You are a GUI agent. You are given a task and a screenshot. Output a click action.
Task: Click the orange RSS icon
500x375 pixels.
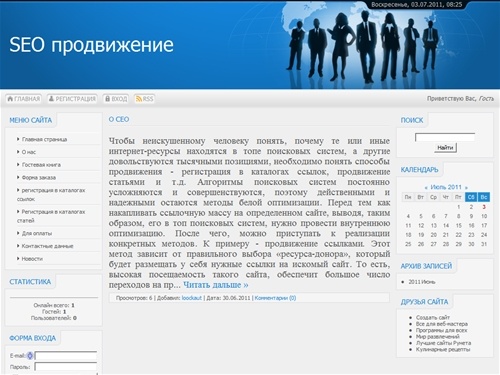click(139, 99)
